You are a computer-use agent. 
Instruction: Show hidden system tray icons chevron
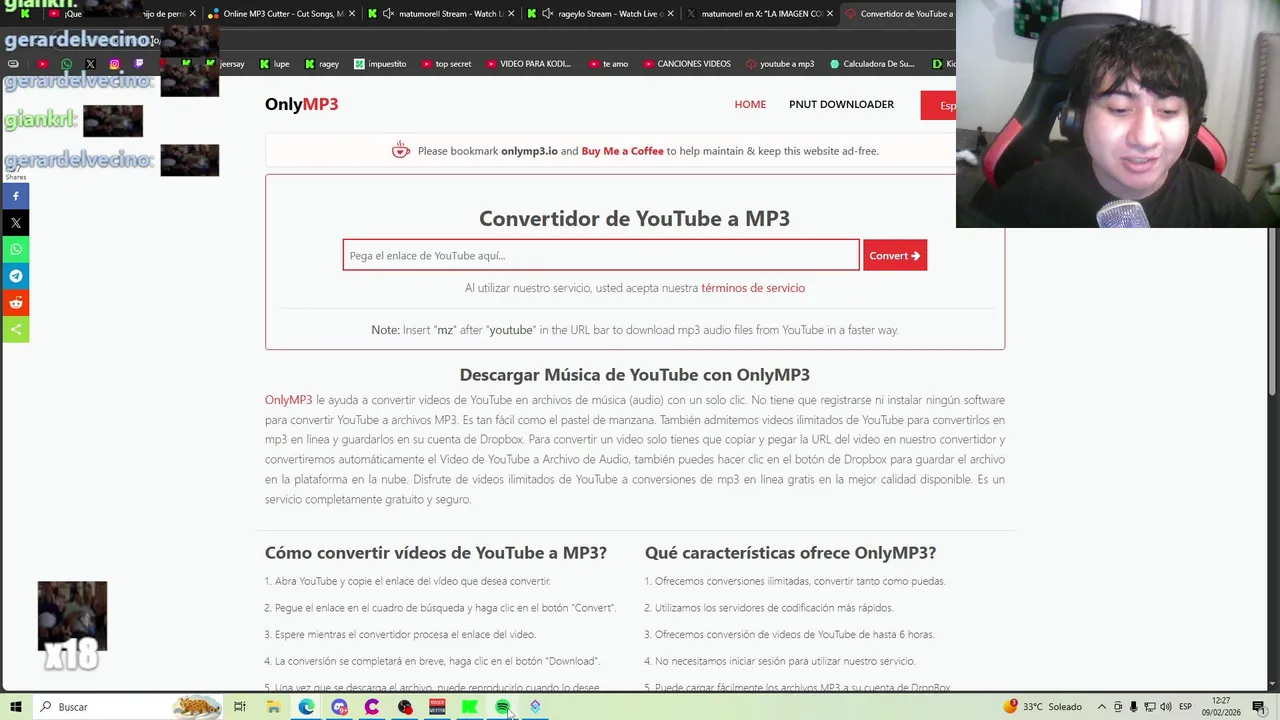(x=1102, y=707)
